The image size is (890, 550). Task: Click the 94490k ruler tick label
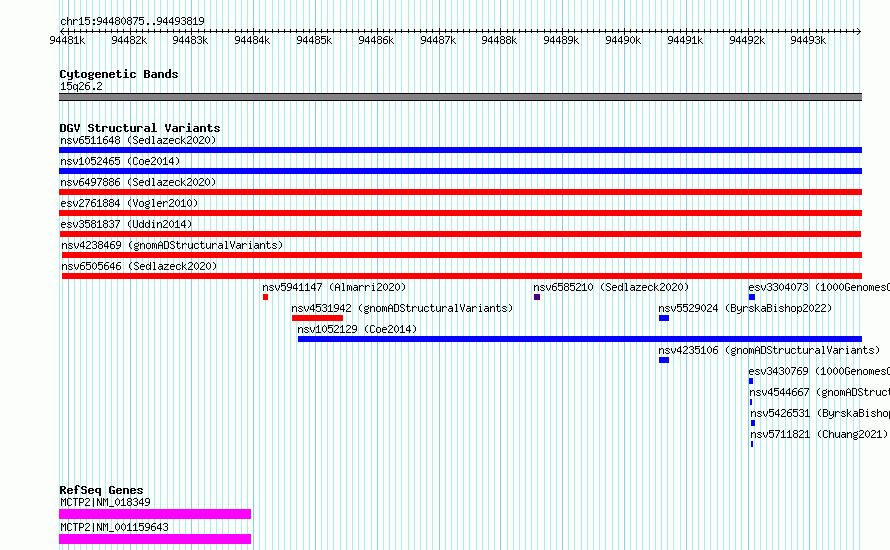(x=623, y=40)
